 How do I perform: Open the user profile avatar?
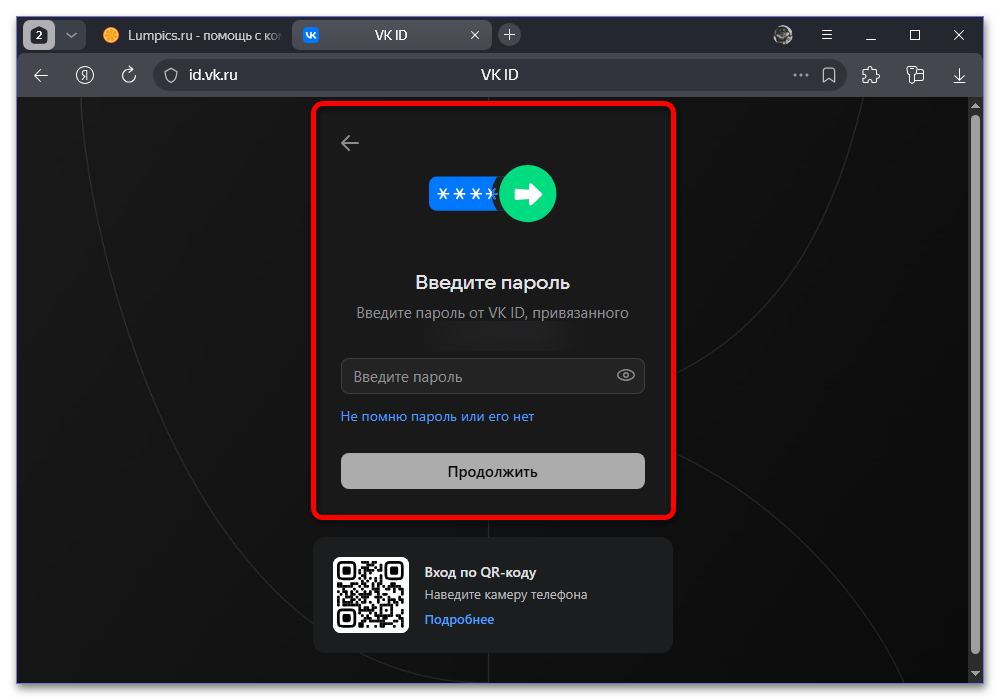tap(783, 35)
